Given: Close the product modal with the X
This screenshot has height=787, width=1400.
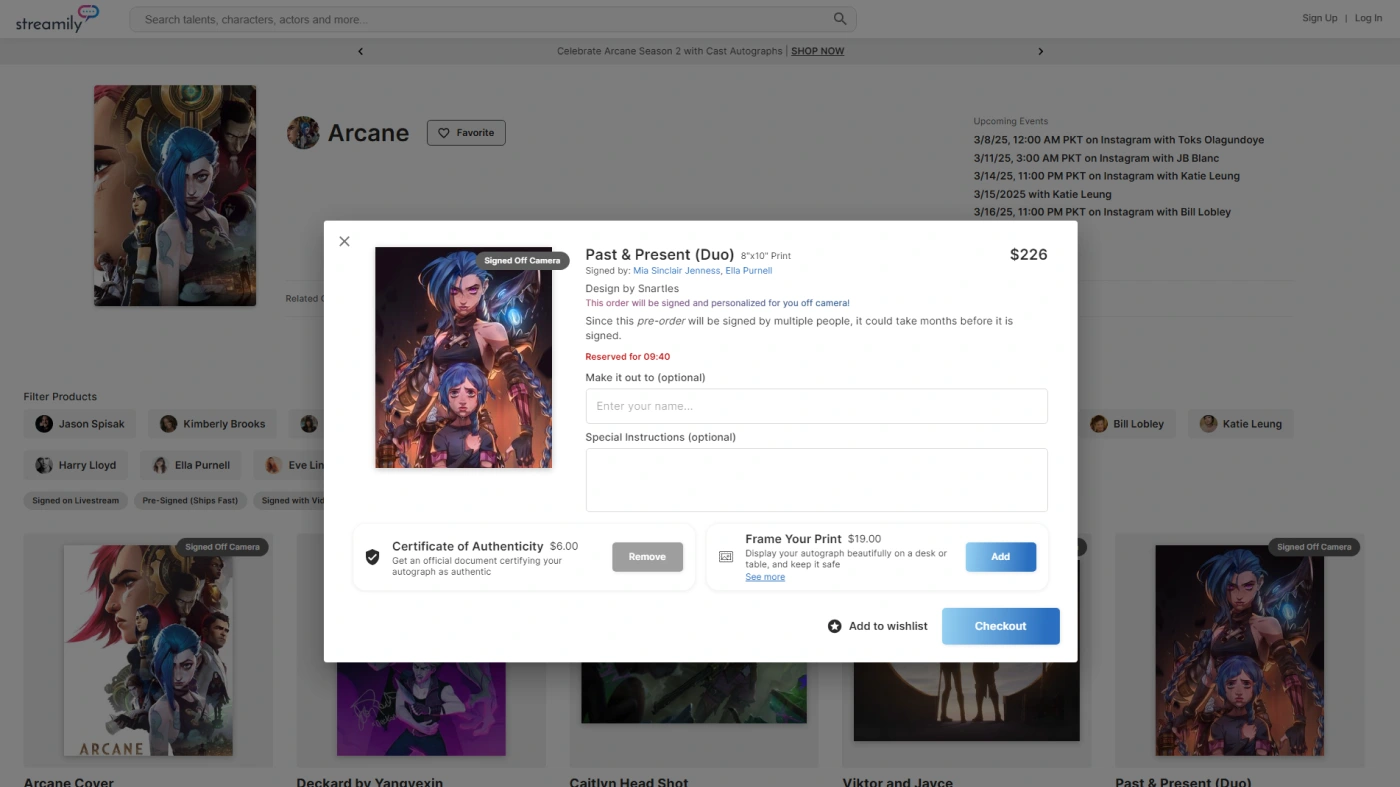Looking at the screenshot, I should [x=344, y=241].
